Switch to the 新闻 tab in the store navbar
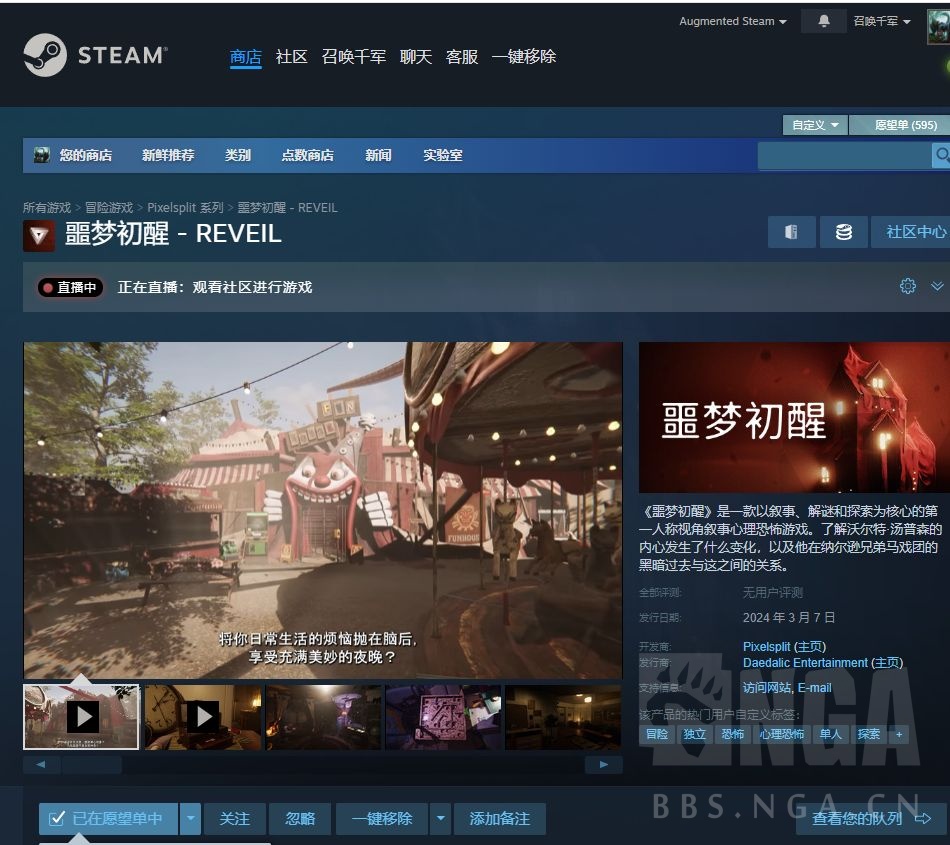Image resolution: width=950 pixels, height=845 pixels. pos(378,155)
